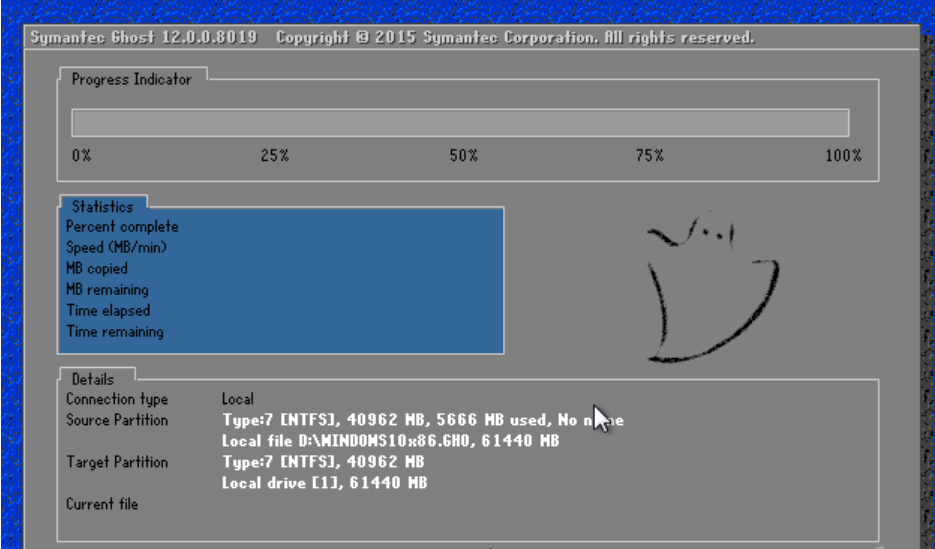The image size is (935, 549).
Task: Click the MB remaining statistics row
Action: coord(107,290)
